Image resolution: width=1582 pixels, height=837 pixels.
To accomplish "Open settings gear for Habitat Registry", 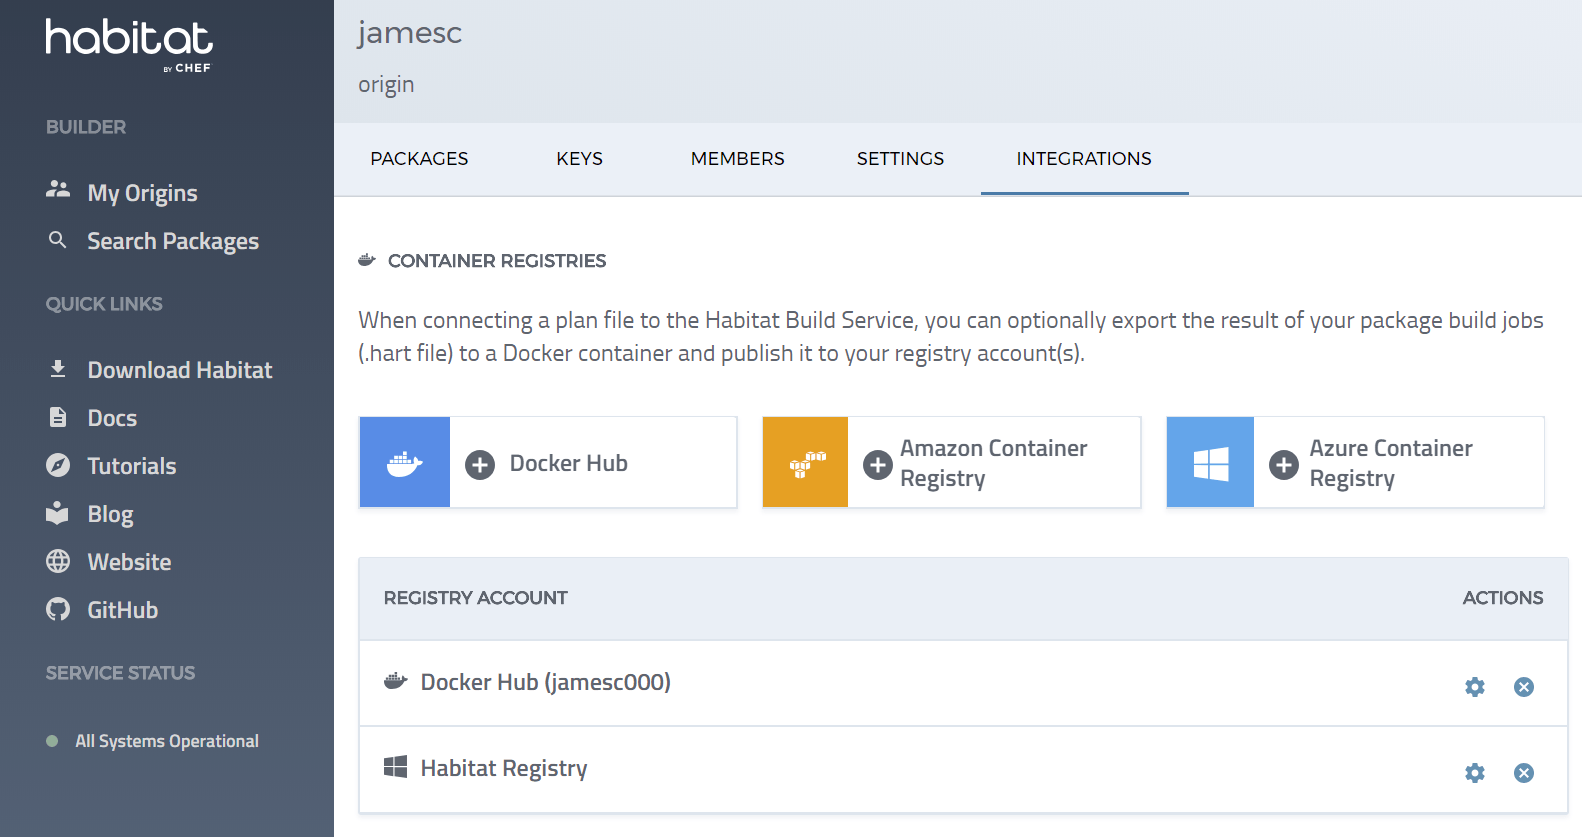I will (1474, 773).
